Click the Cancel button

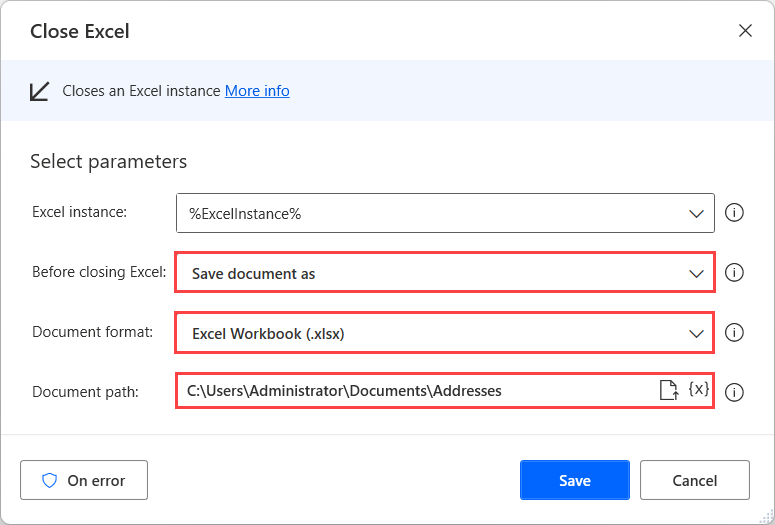coord(694,480)
